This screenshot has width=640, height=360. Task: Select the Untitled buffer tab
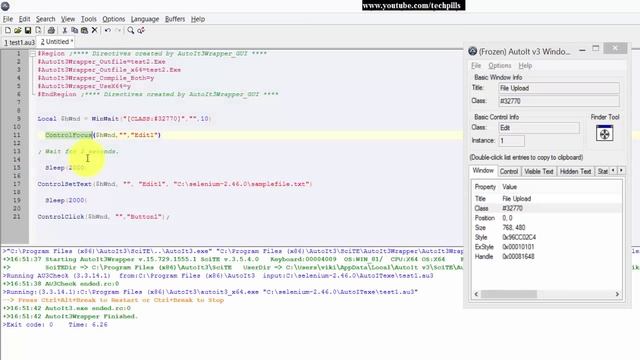pos(57,42)
